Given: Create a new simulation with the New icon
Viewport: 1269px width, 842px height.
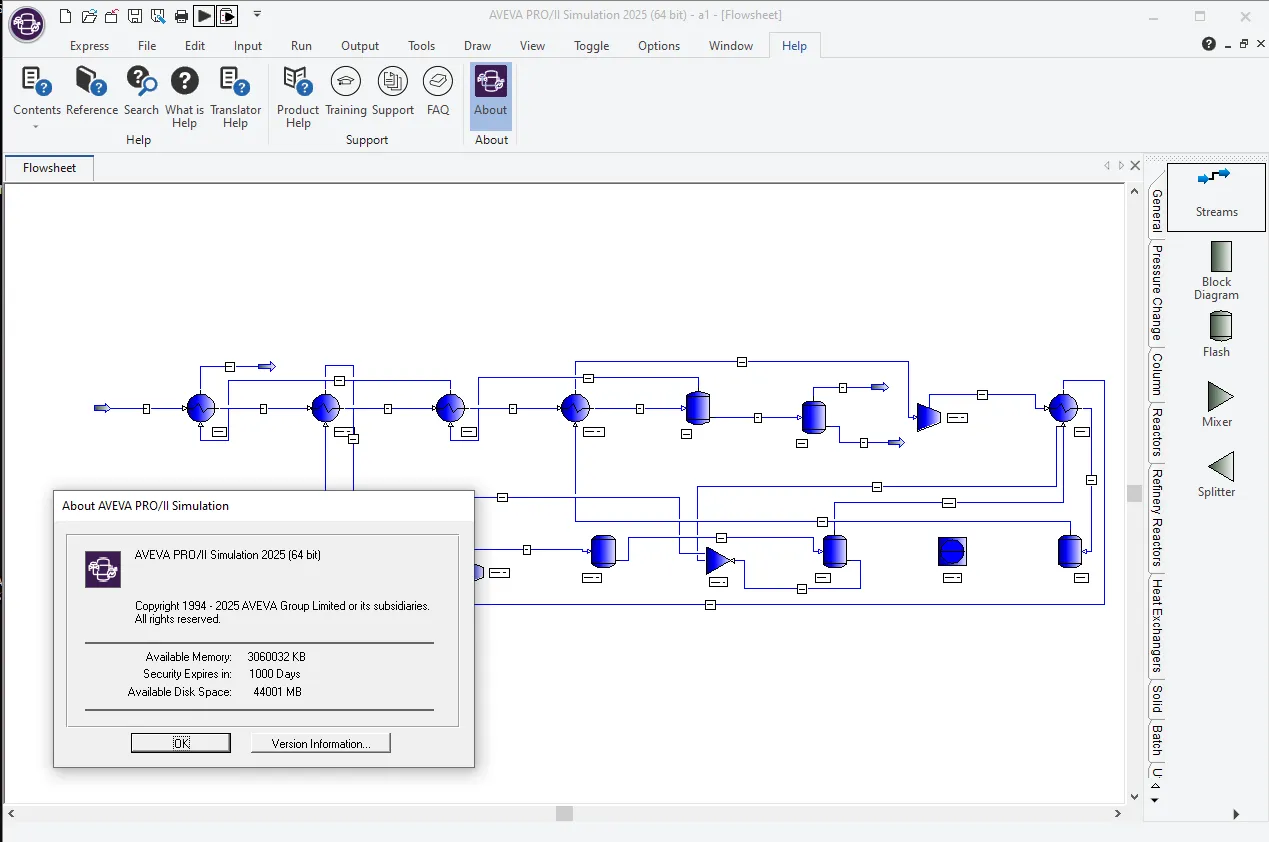Looking at the screenshot, I should pos(66,16).
